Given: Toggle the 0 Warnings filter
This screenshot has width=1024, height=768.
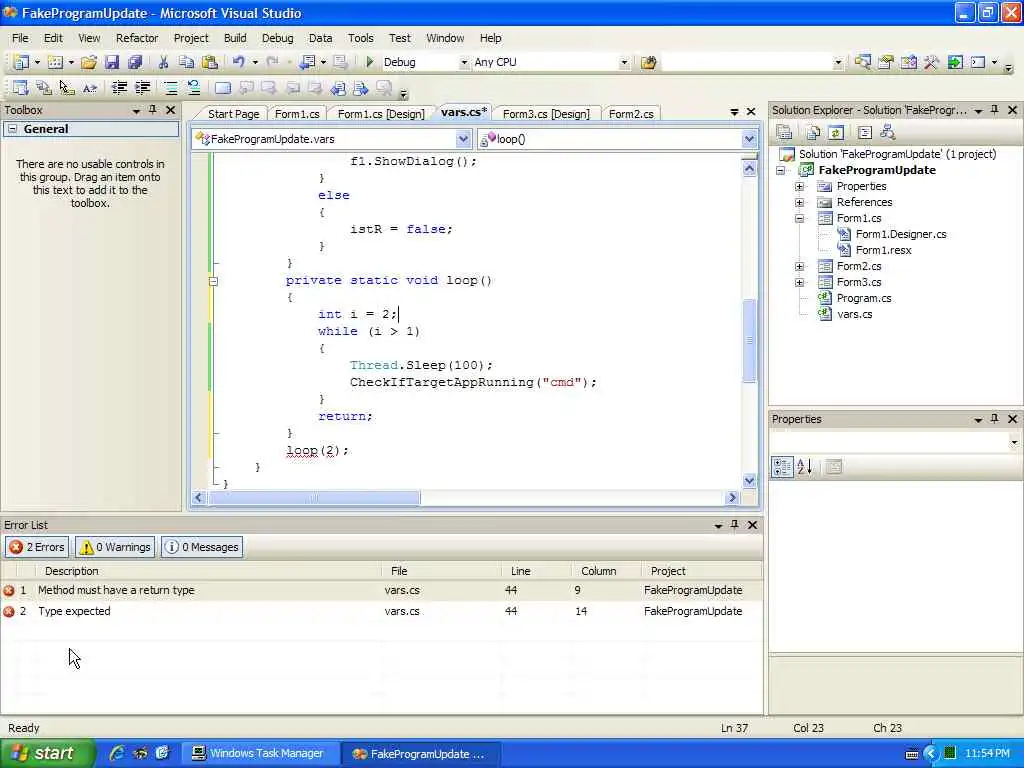Looking at the screenshot, I should click(115, 547).
